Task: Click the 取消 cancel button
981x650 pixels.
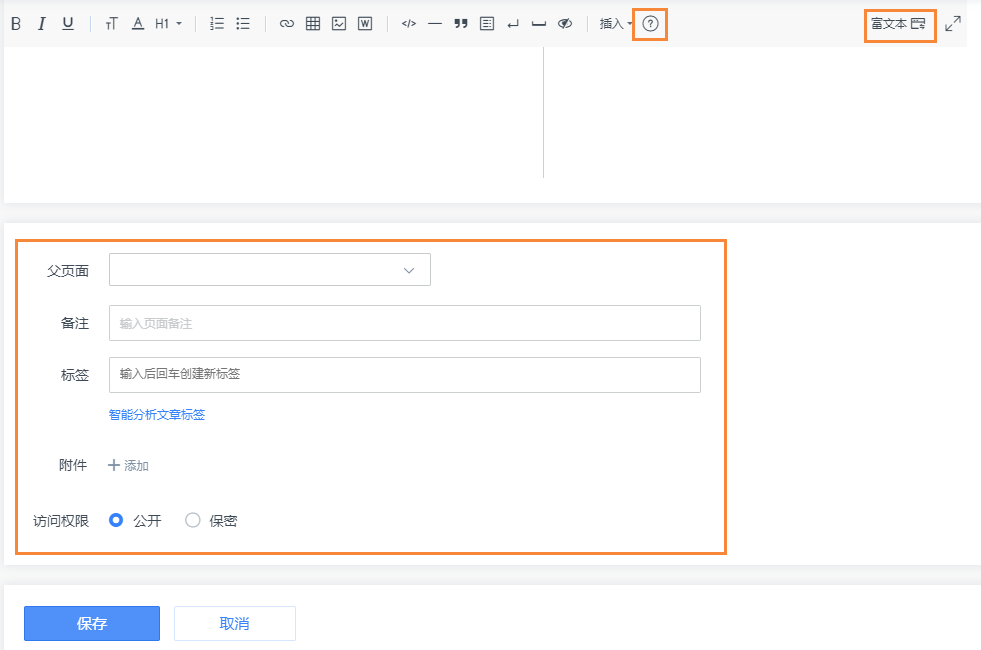Action: point(235,623)
